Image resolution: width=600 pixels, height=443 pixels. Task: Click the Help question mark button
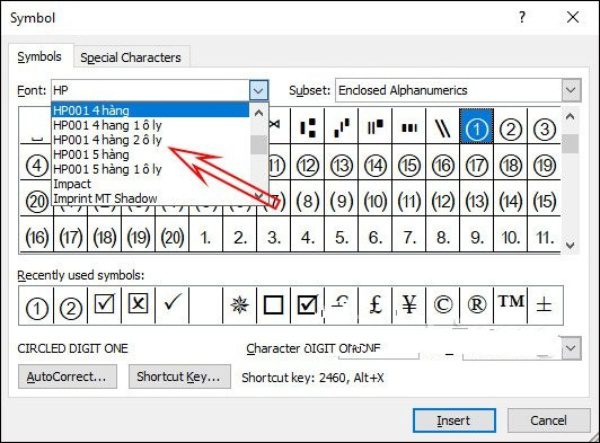click(x=522, y=18)
